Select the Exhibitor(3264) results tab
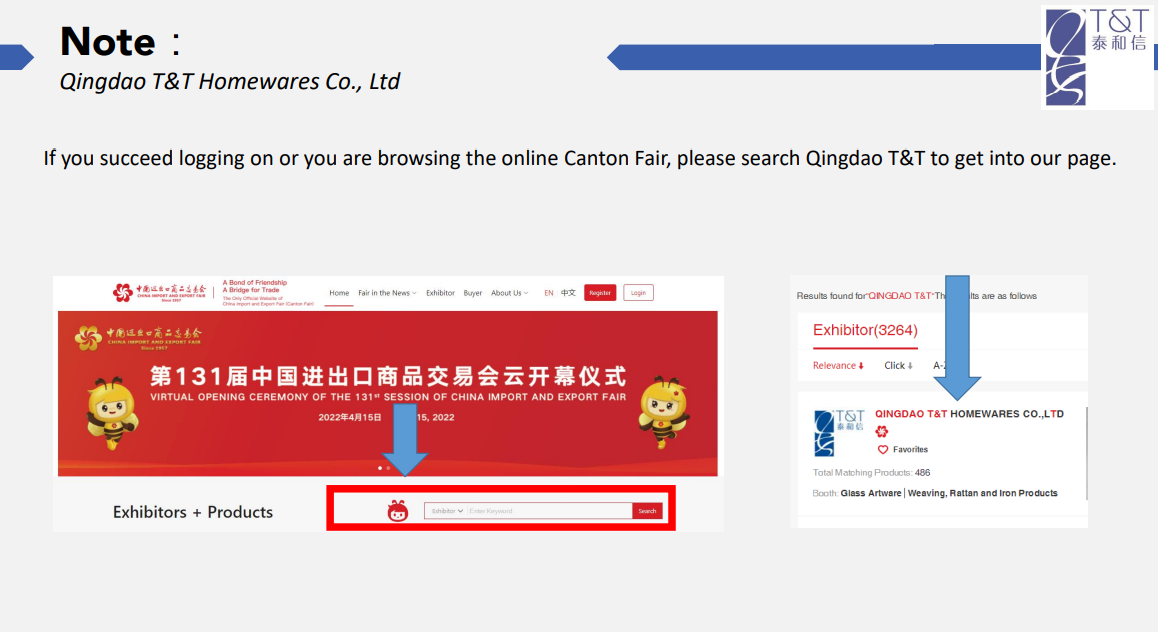This screenshot has width=1158, height=632. (x=865, y=331)
